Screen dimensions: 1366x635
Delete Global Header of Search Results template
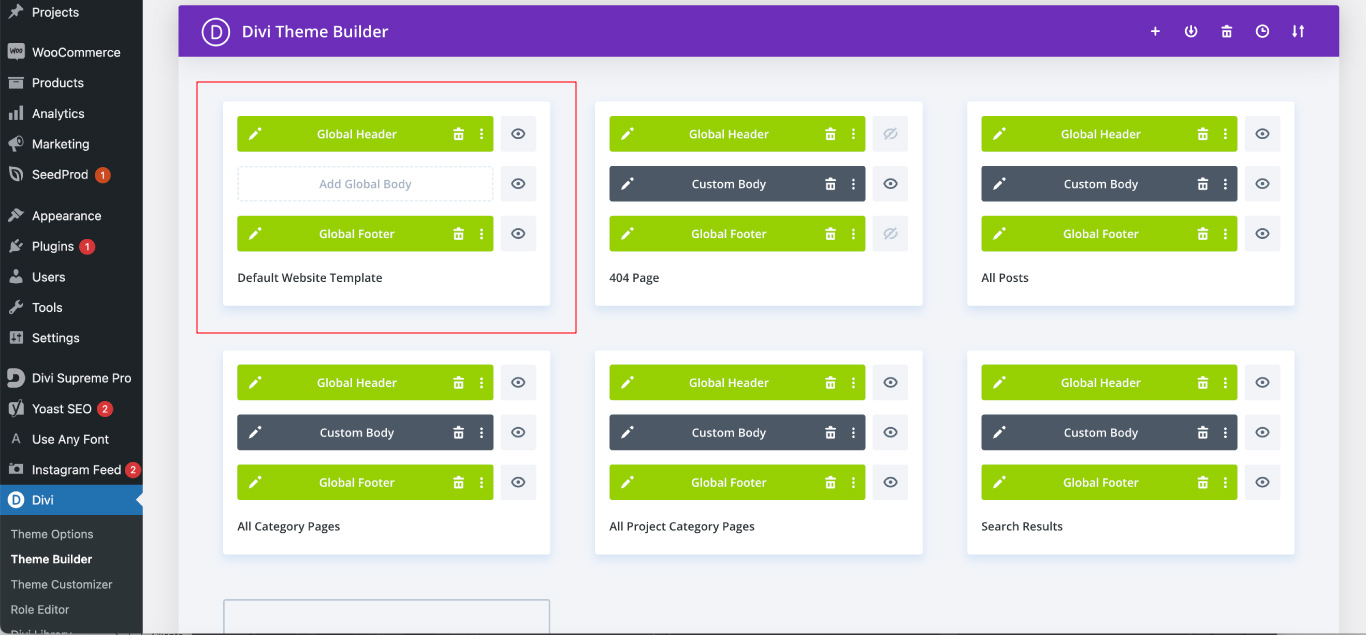1202,383
